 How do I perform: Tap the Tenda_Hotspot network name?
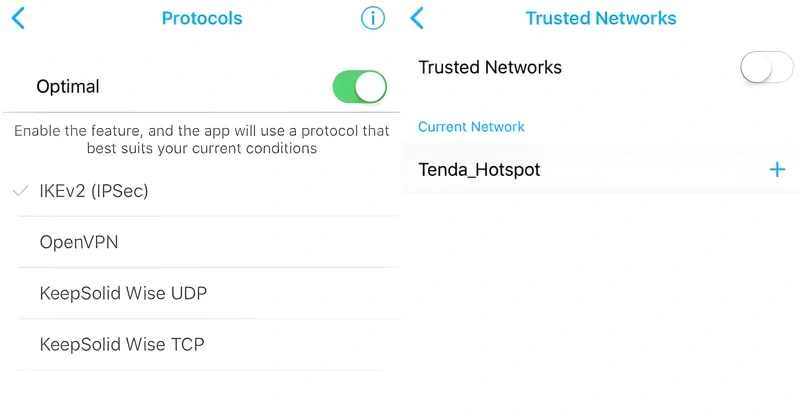point(479,170)
